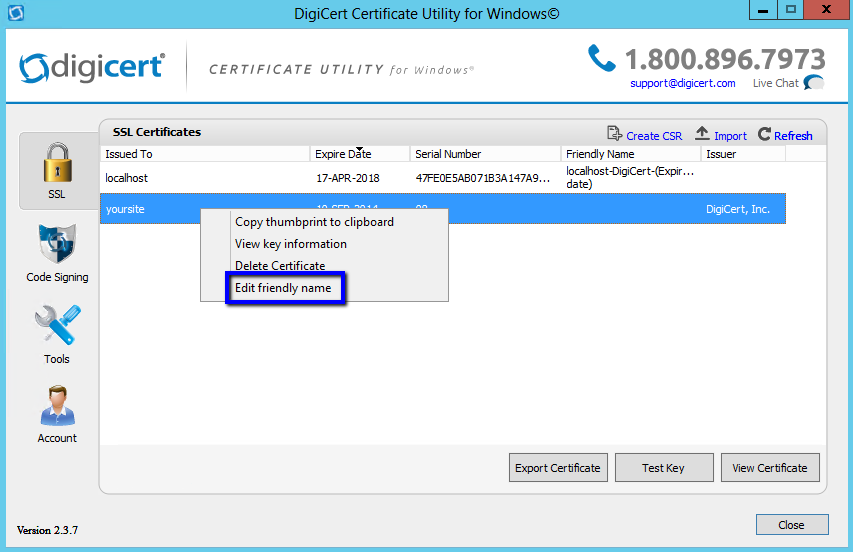
Task: Choose Delete Certificate from context menu
Action: pyautogui.click(x=280, y=266)
